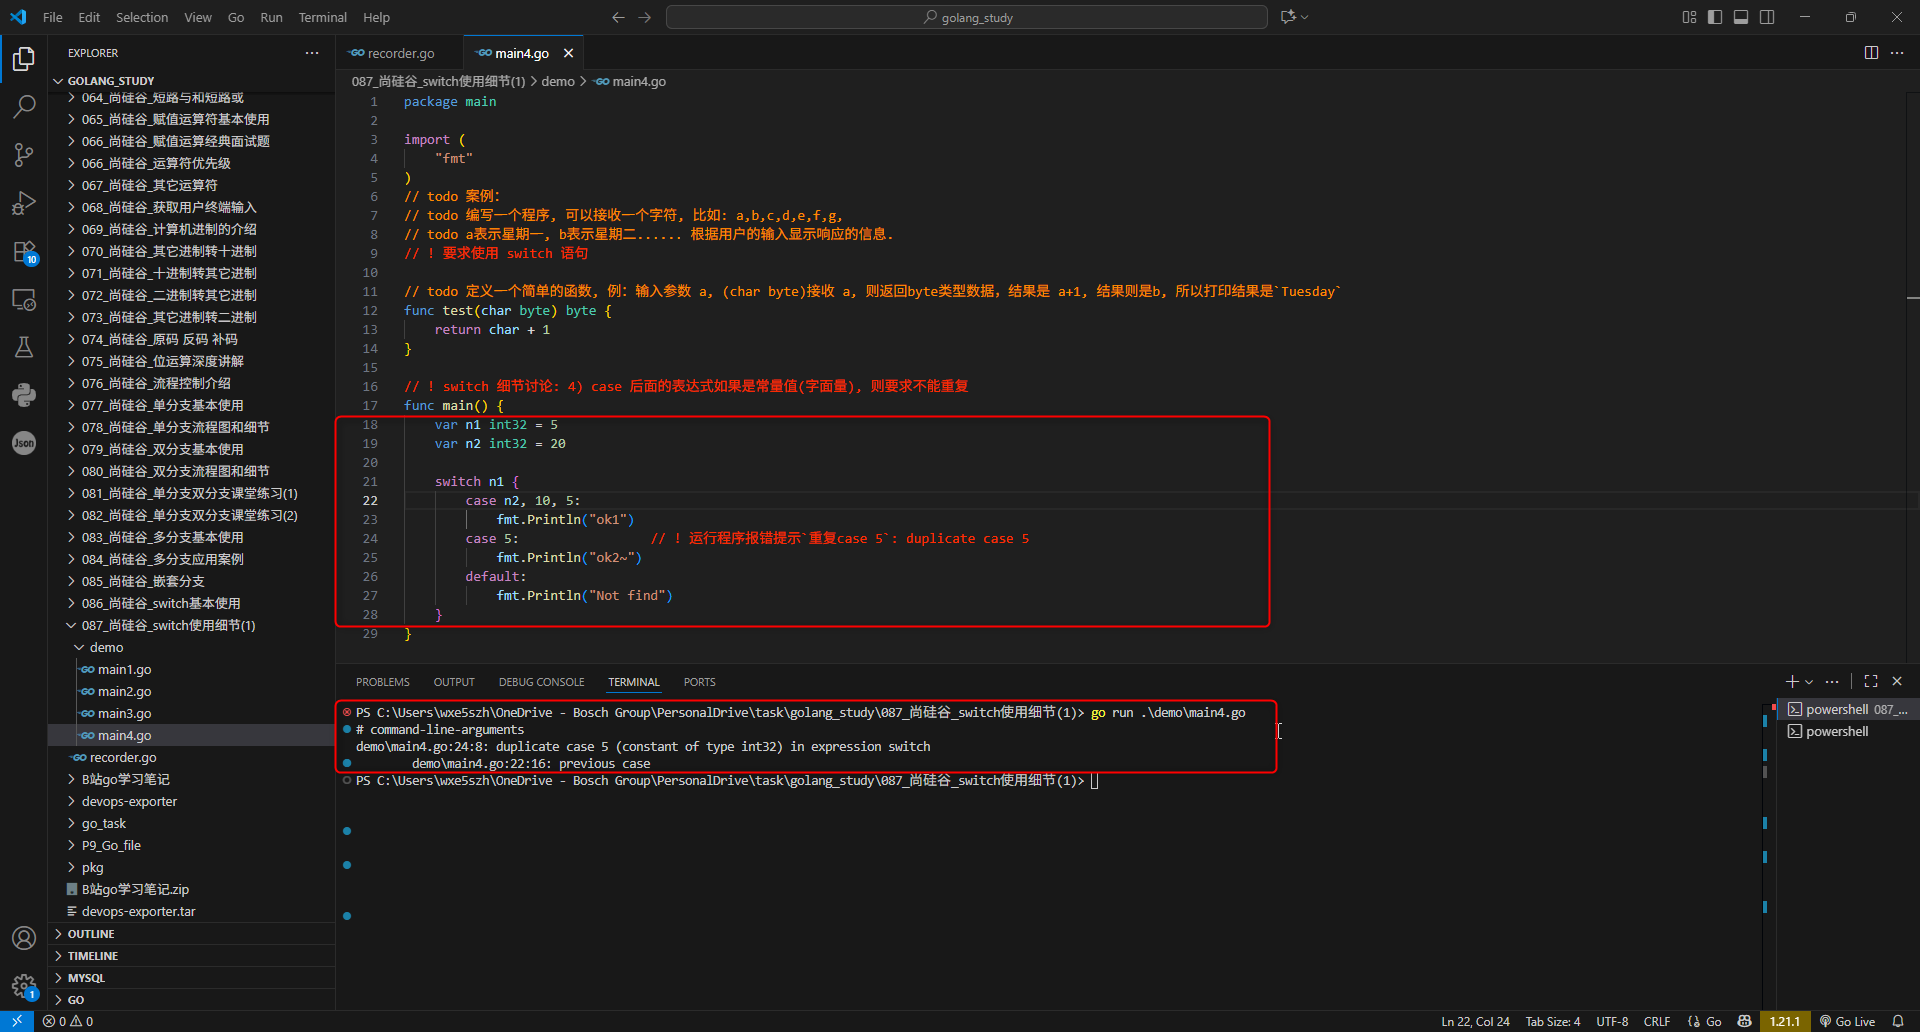Click Go Live in status bar

coord(1847,1021)
